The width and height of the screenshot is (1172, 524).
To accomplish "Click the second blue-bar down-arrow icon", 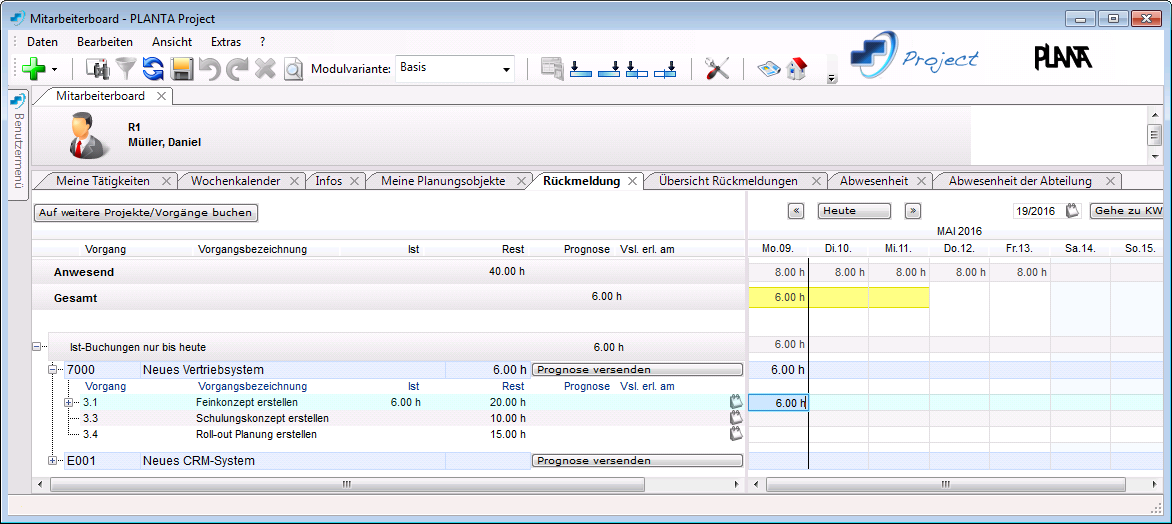I will coord(609,69).
